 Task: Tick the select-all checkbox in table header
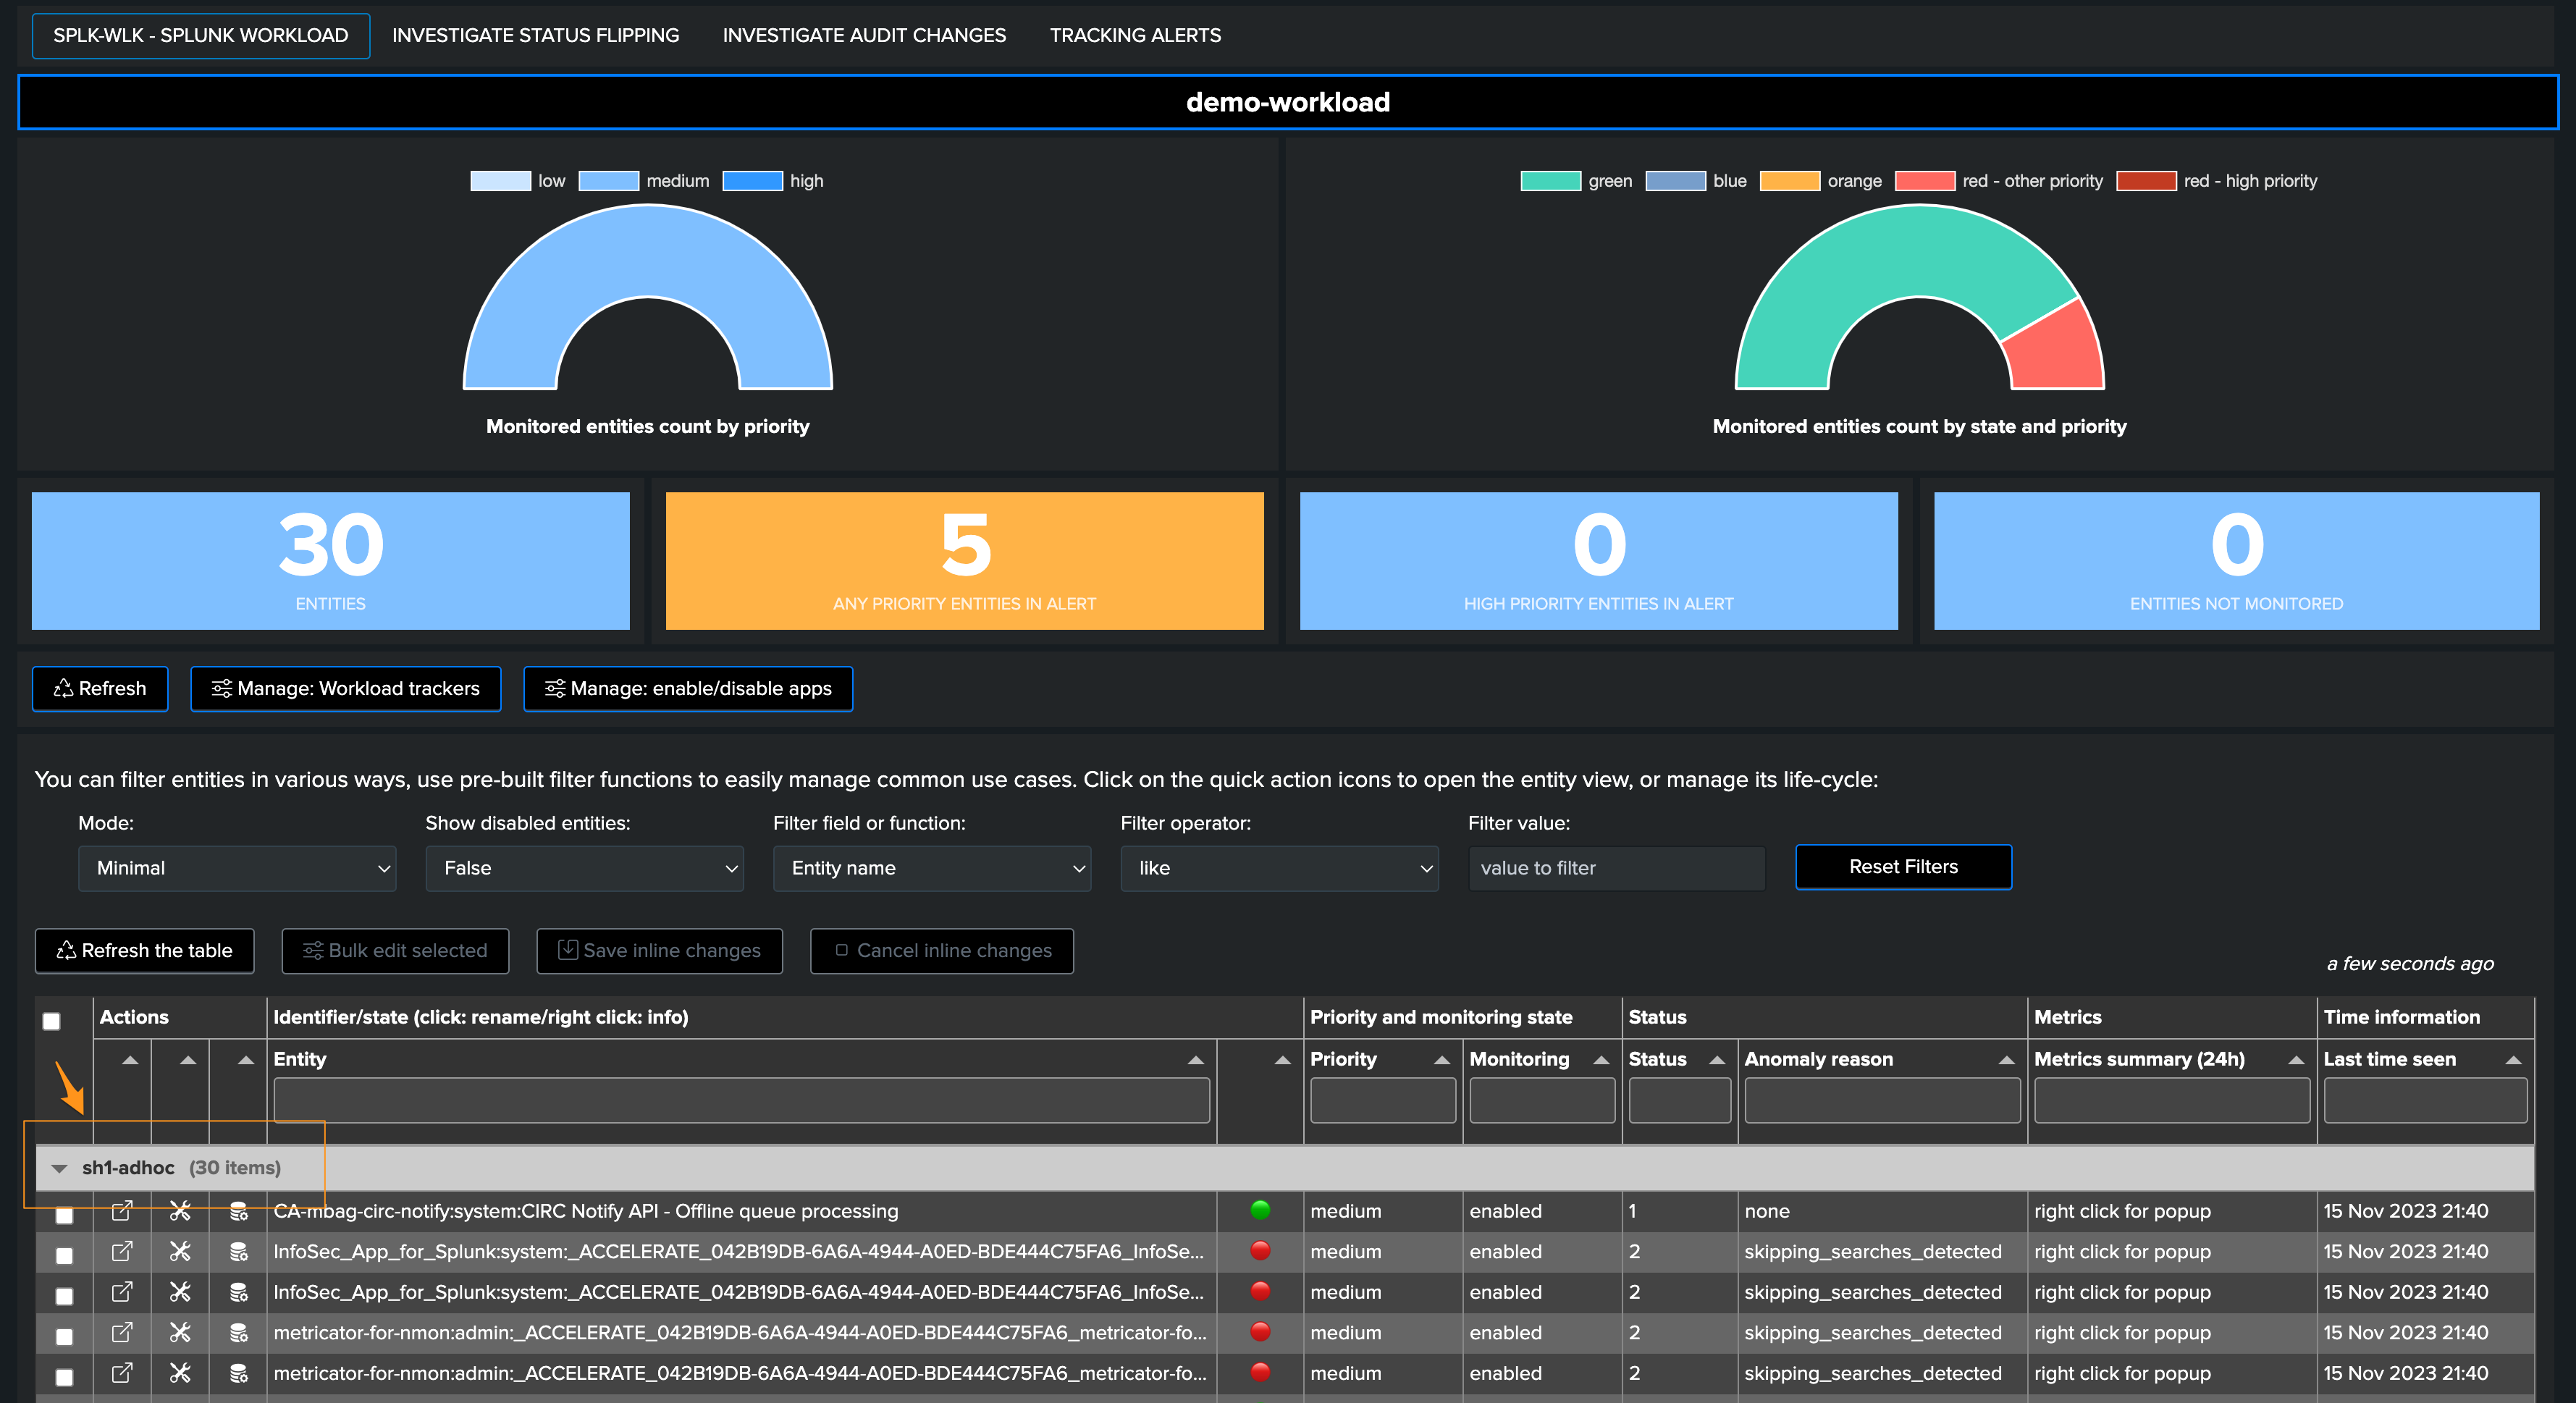(51, 1021)
